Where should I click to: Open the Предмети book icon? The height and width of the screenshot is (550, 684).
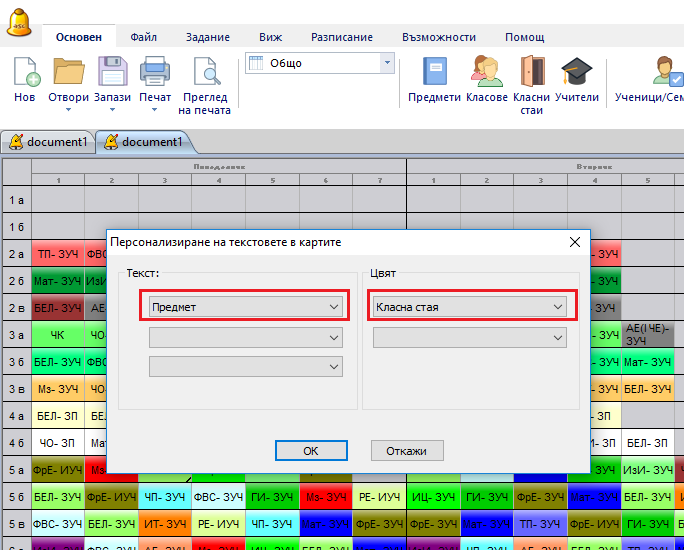434,72
